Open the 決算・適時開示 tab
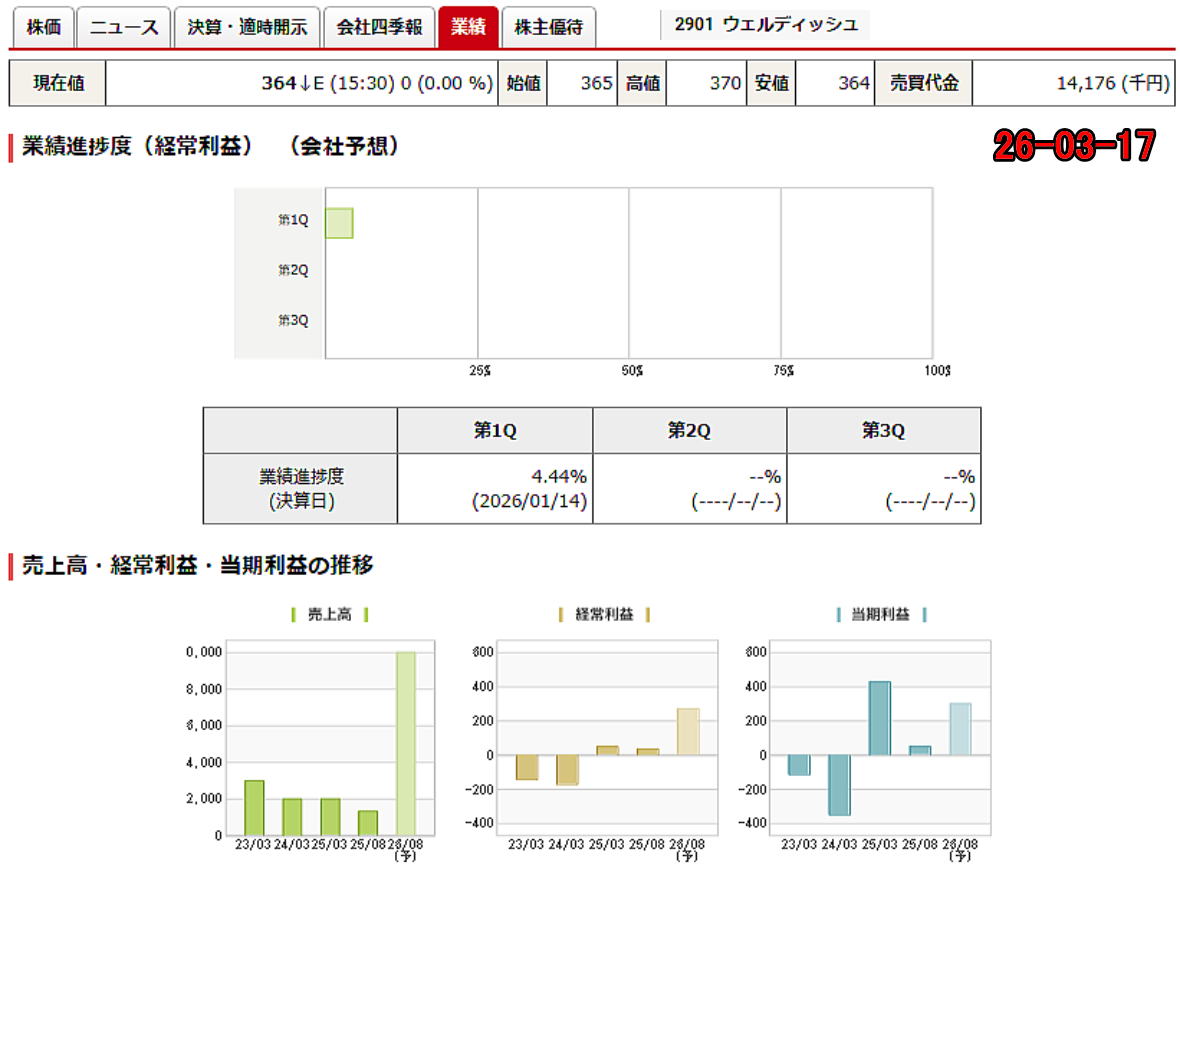 tap(247, 27)
